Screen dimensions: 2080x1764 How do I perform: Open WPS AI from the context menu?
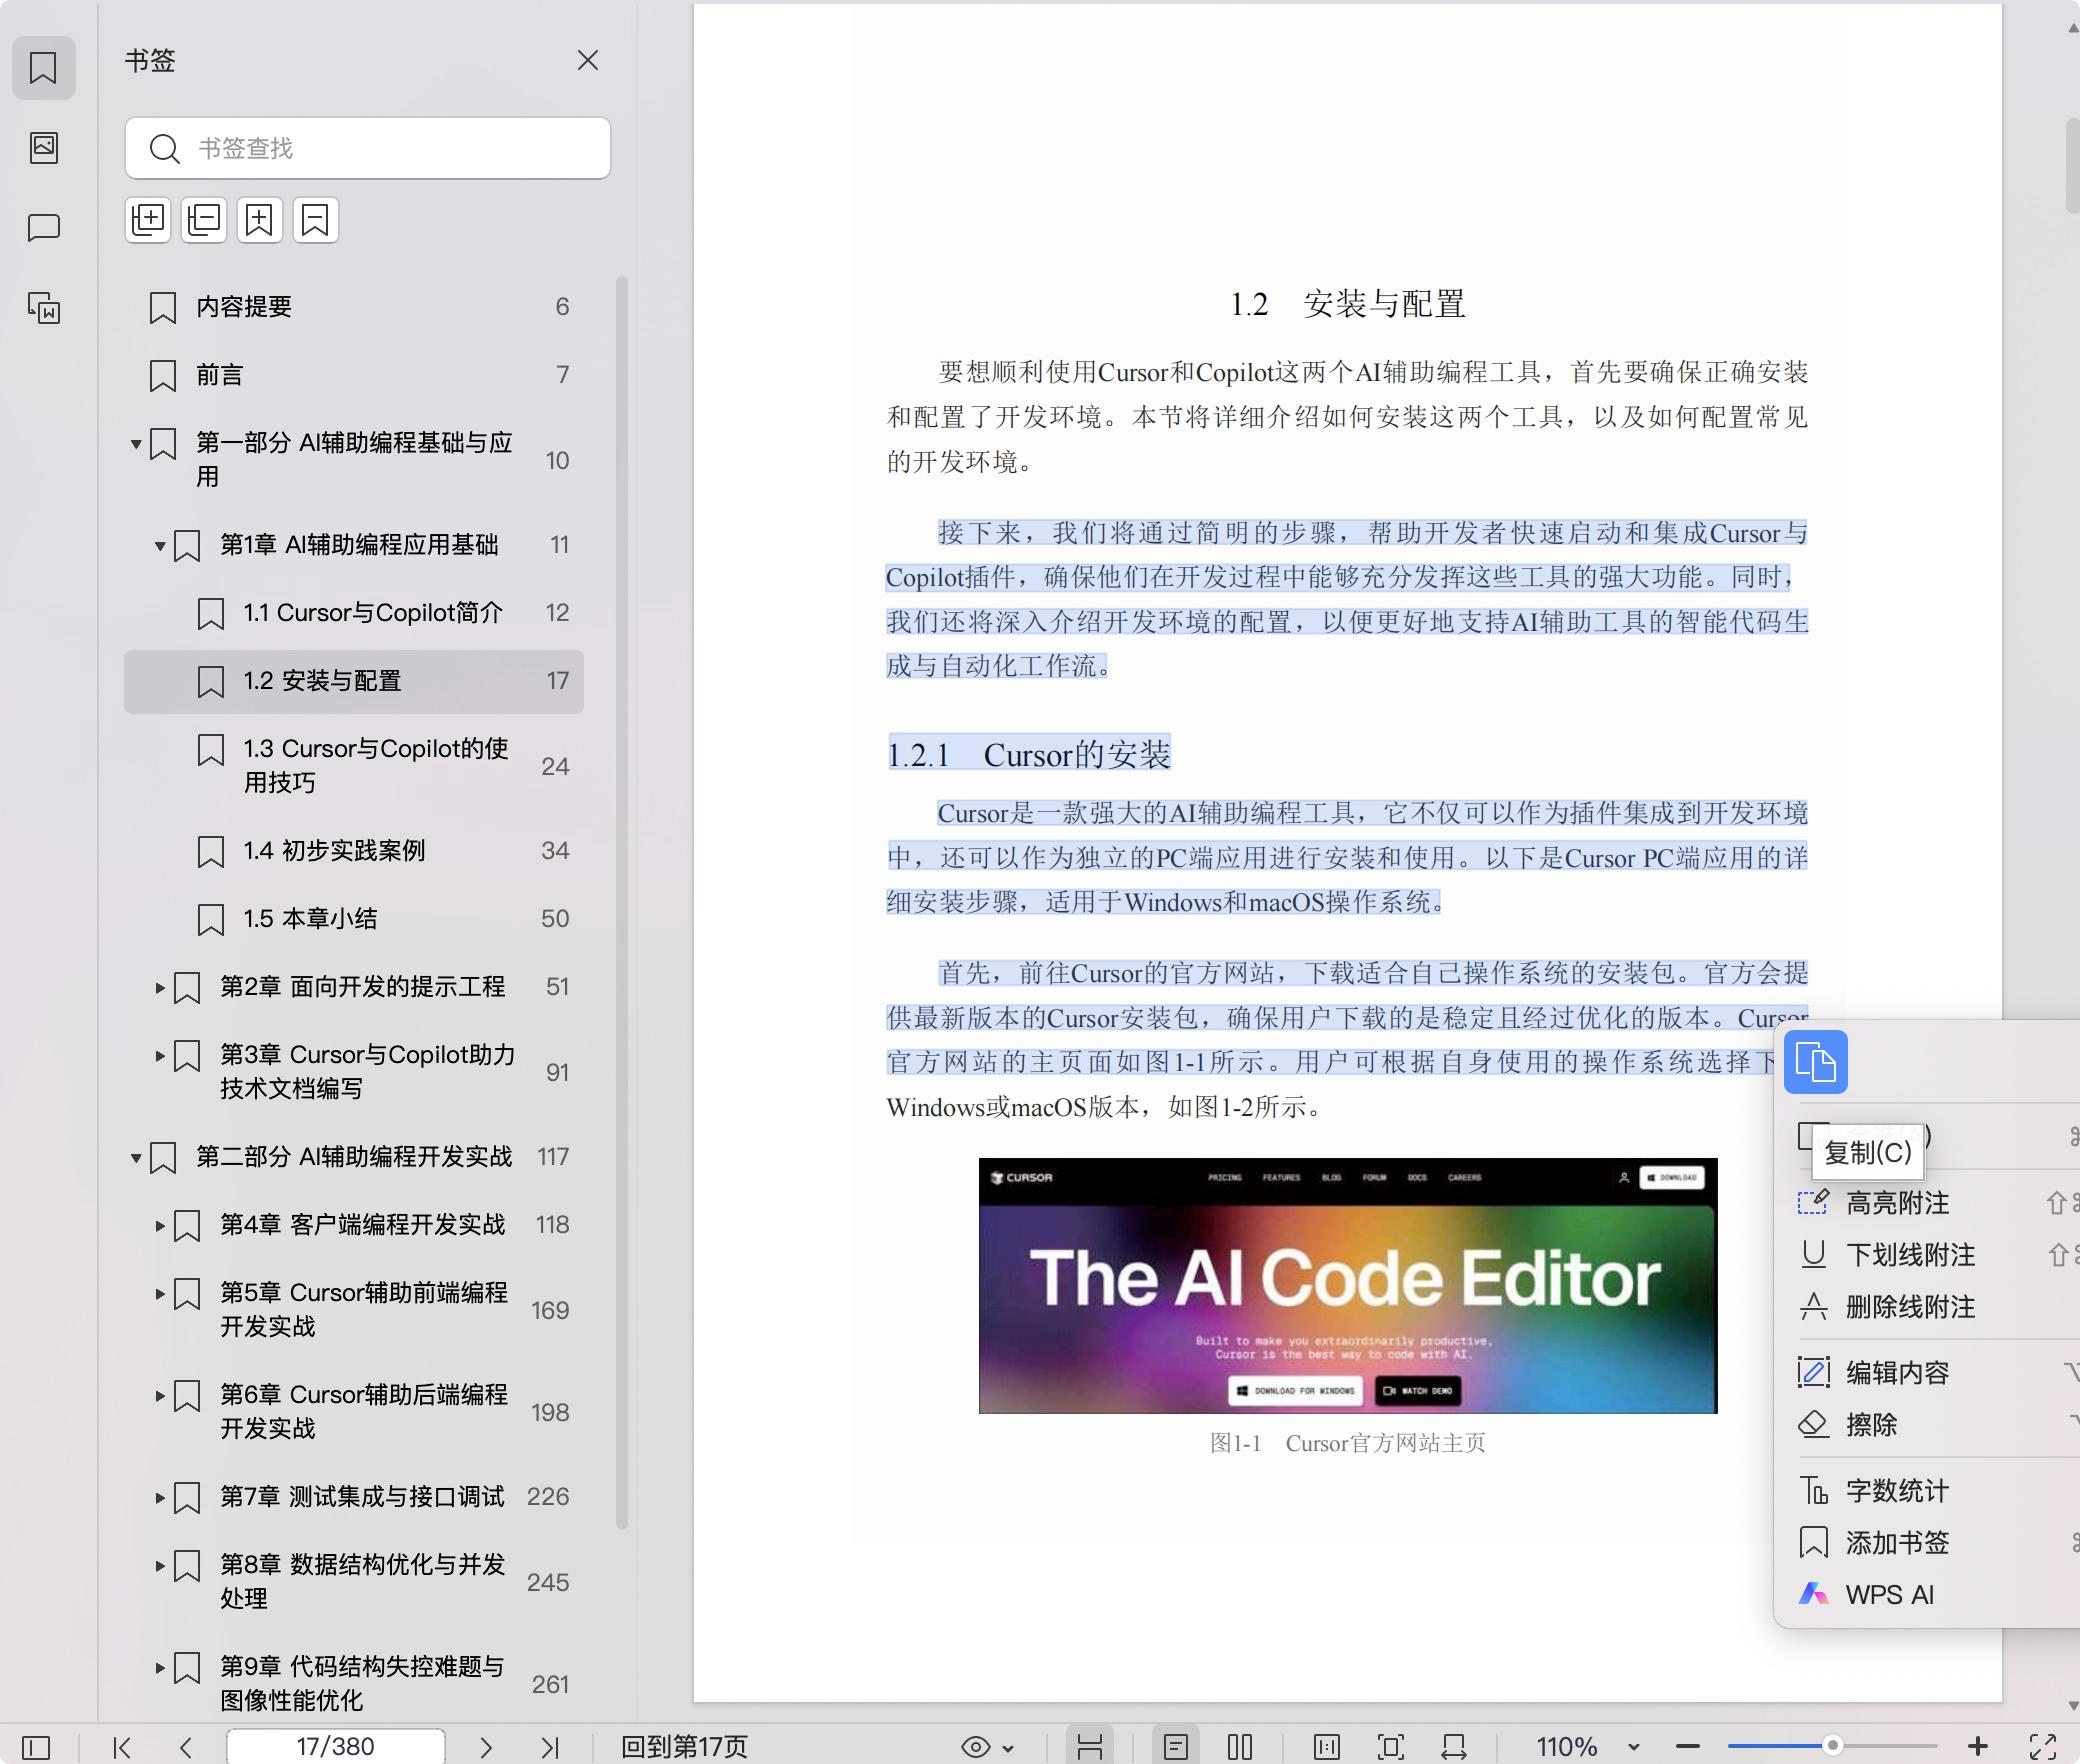tap(1889, 1594)
